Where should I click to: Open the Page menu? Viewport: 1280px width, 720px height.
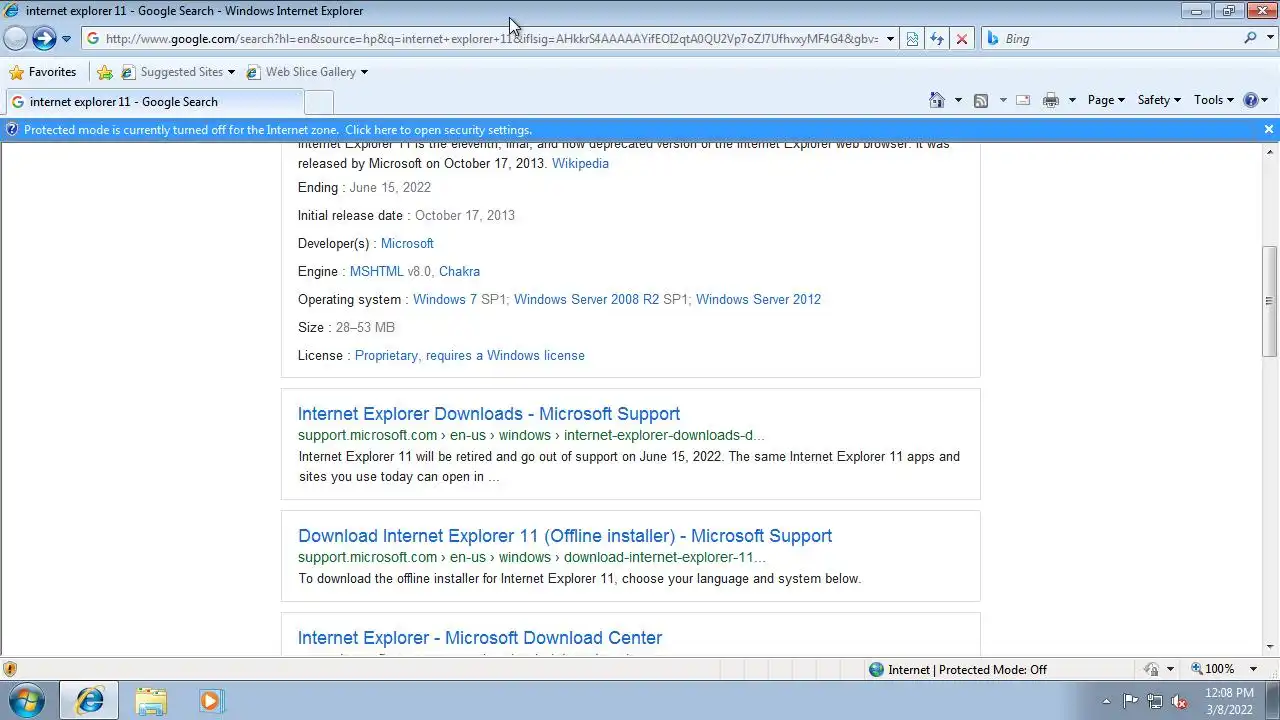point(1106,100)
